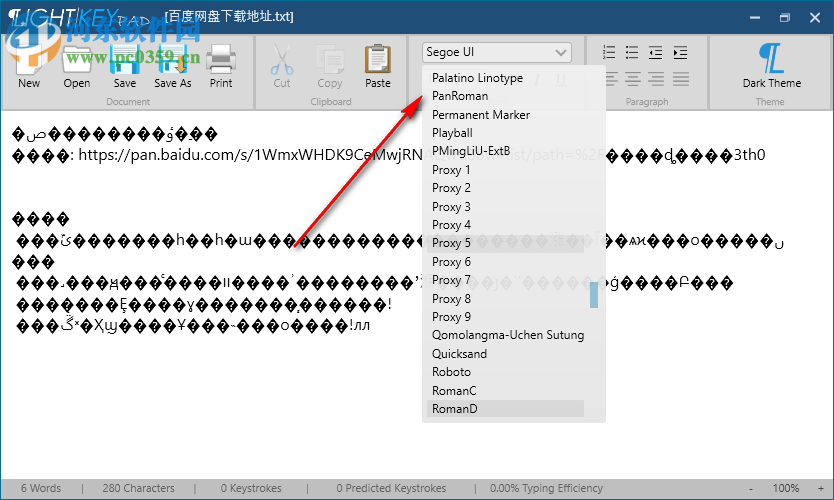Align text left
This screenshot has width=834, height=500.
tap(610, 79)
